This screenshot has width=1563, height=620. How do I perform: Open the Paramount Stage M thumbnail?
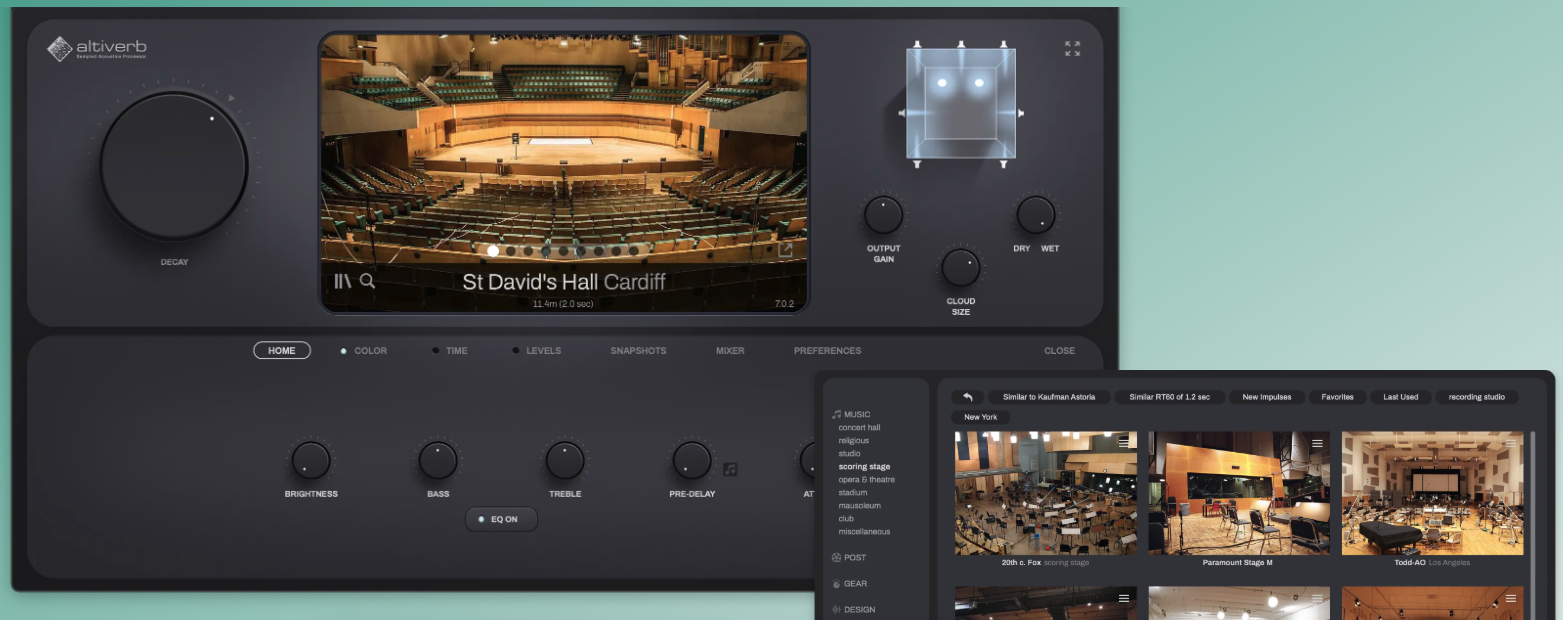click(x=1239, y=493)
